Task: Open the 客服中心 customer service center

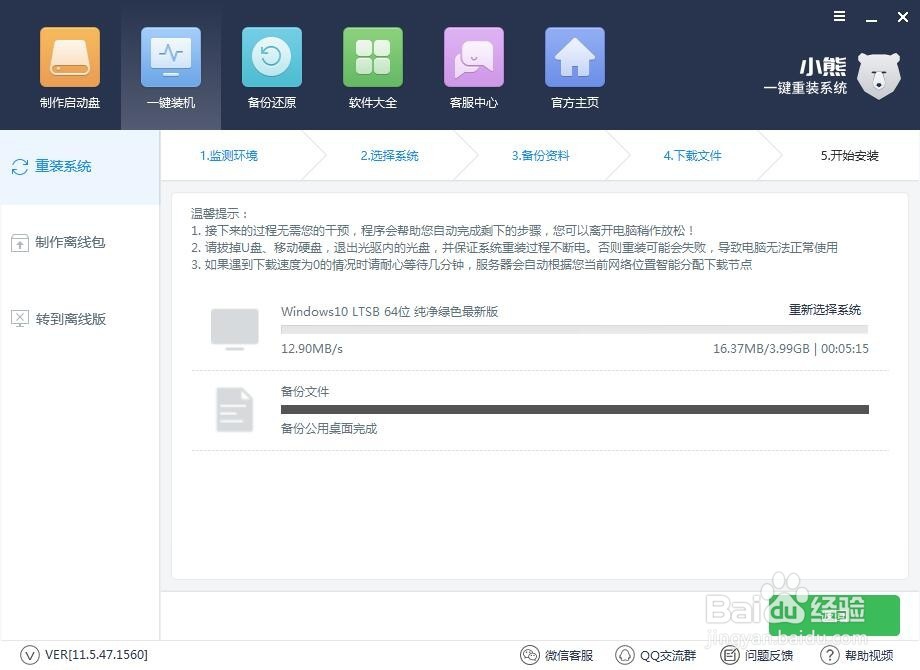Action: click(x=473, y=65)
